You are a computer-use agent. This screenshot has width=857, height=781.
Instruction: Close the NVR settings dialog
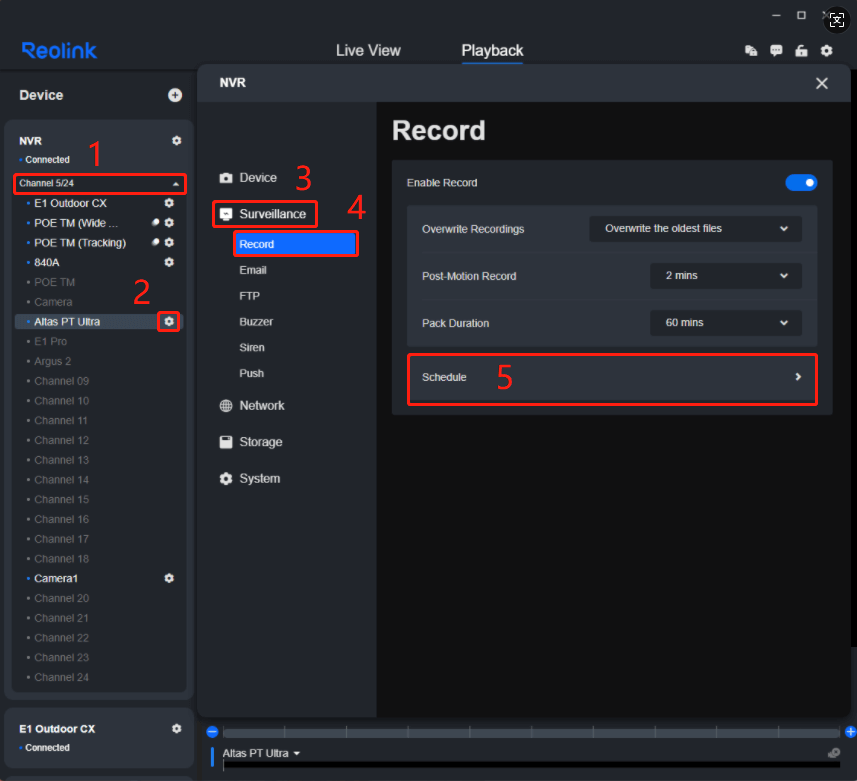[821, 83]
